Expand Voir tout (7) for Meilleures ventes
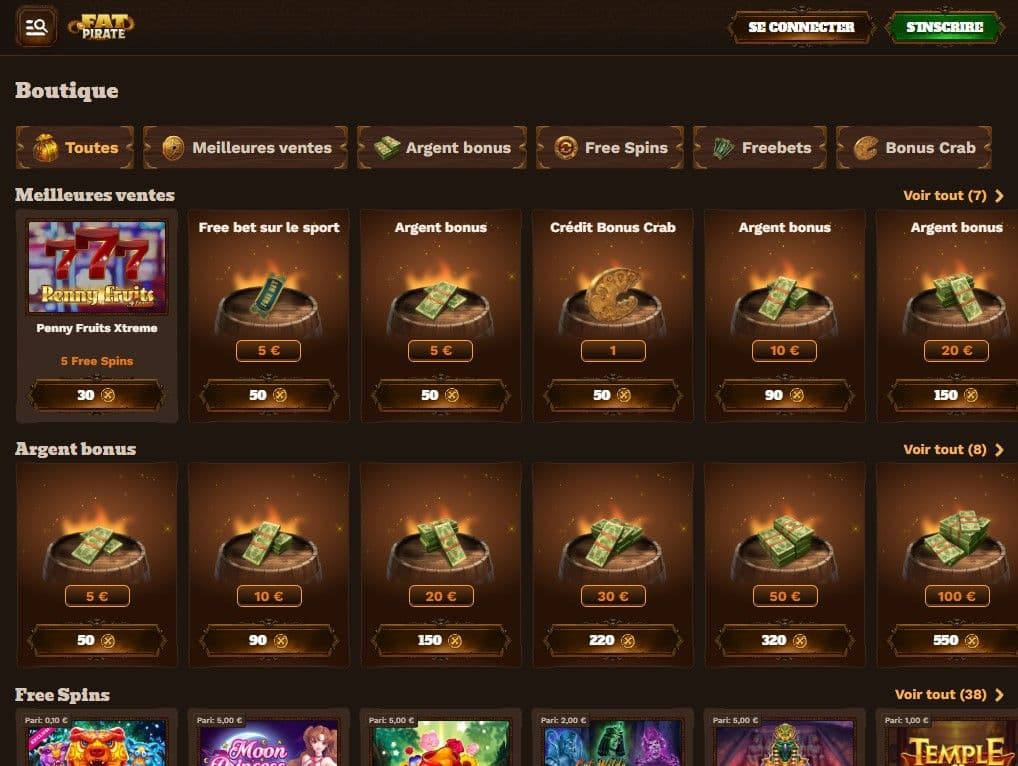Image resolution: width=1018 pixels, height=766 pixels. 953,195
